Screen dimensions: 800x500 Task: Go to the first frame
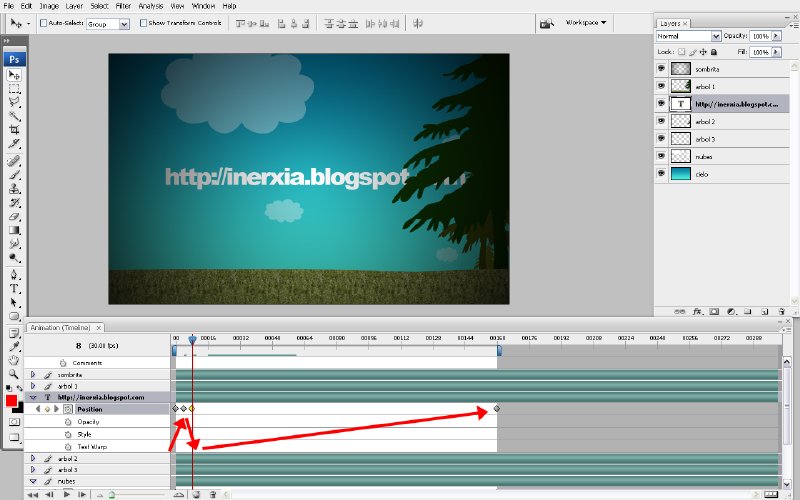[33, 494]
